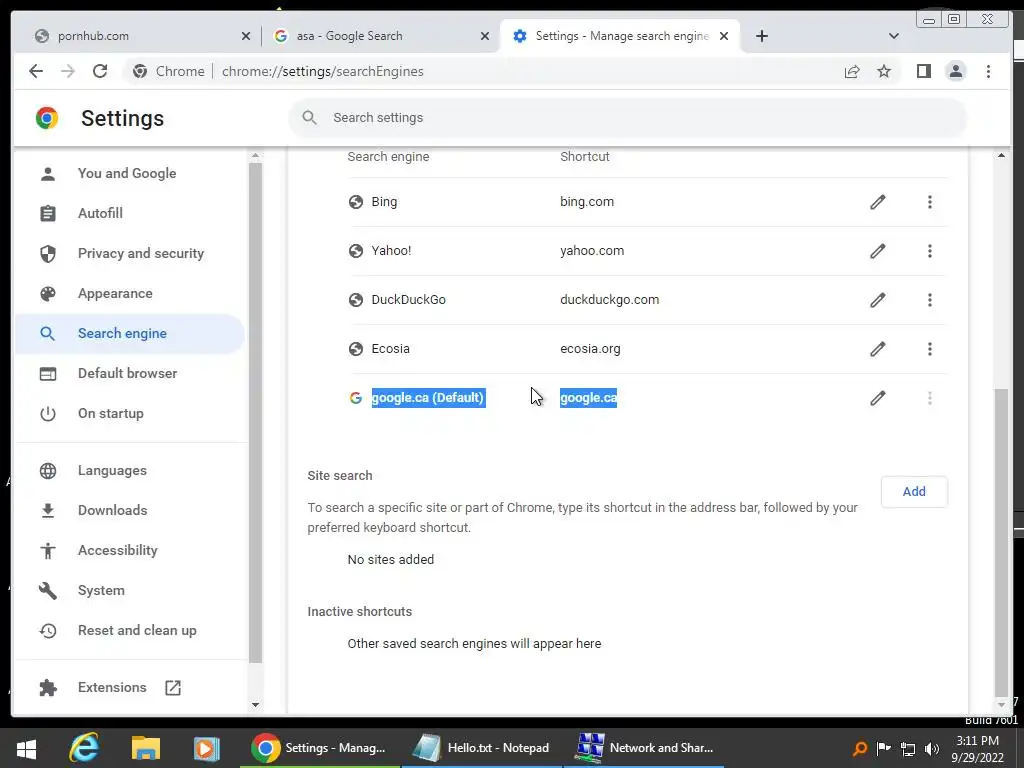Open Languages settings section

129,470
